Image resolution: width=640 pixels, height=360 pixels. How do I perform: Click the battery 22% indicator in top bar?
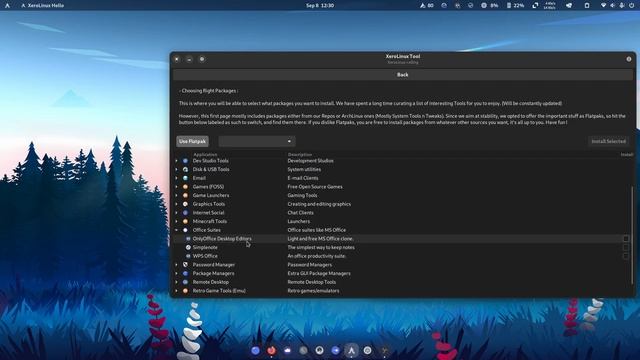pos(516,5)
